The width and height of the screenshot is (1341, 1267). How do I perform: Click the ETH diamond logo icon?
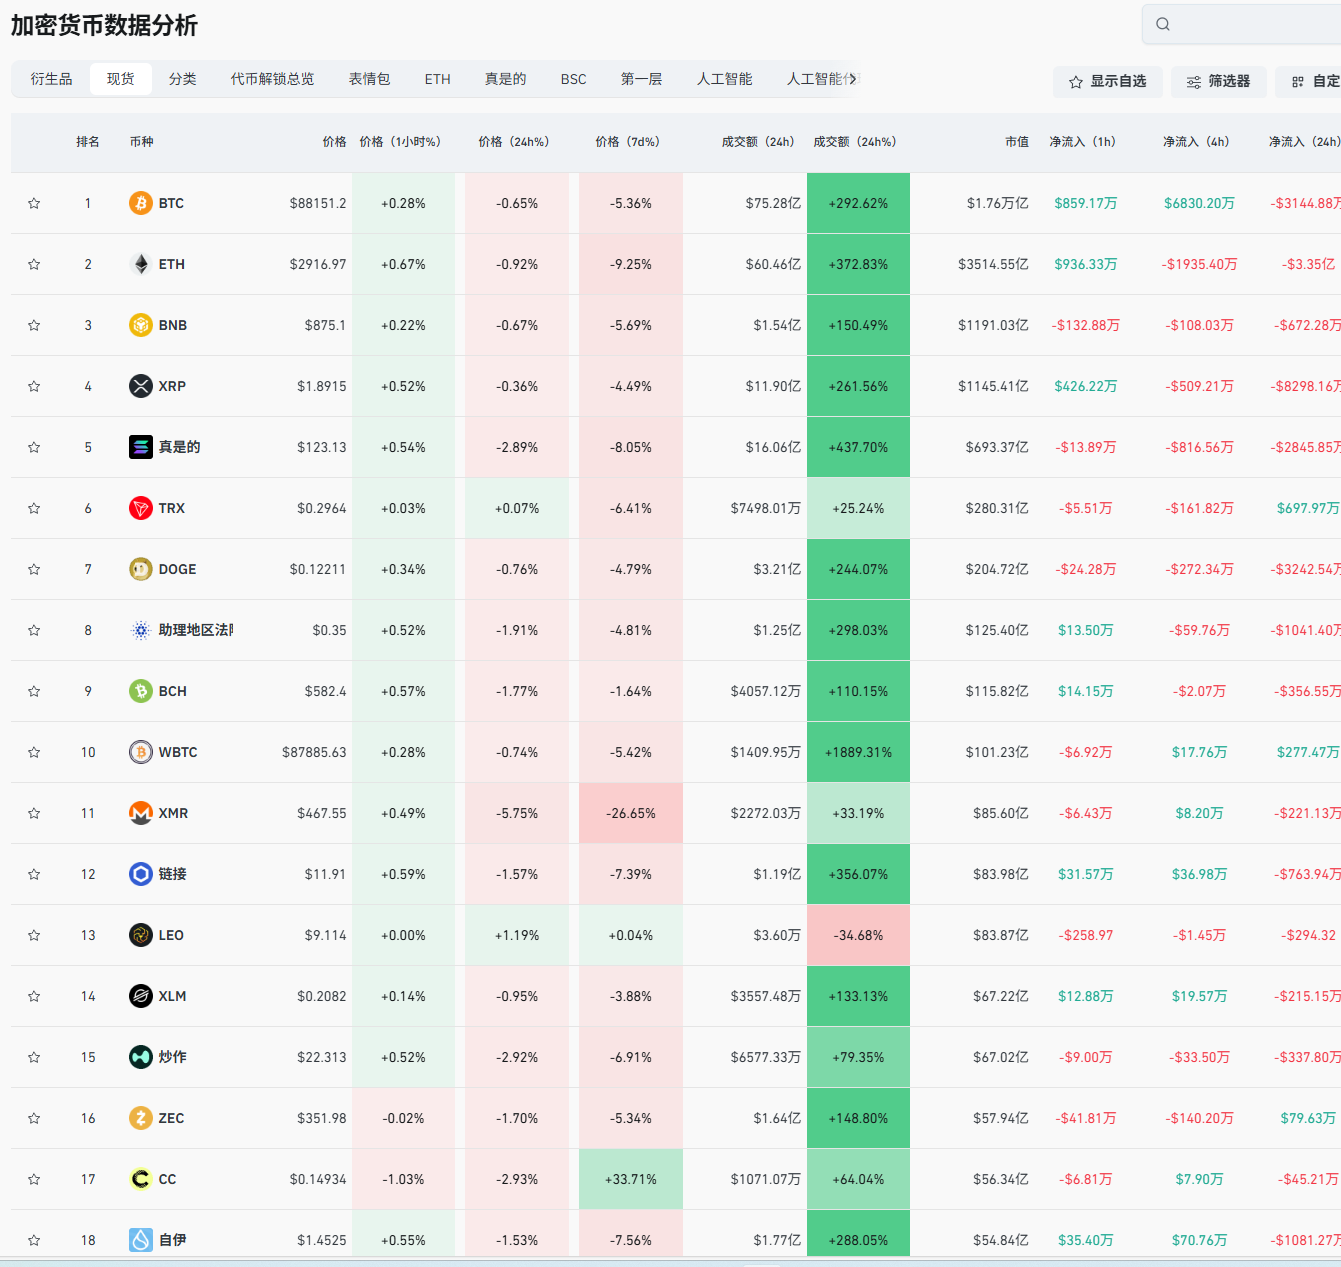click(141, 264)
